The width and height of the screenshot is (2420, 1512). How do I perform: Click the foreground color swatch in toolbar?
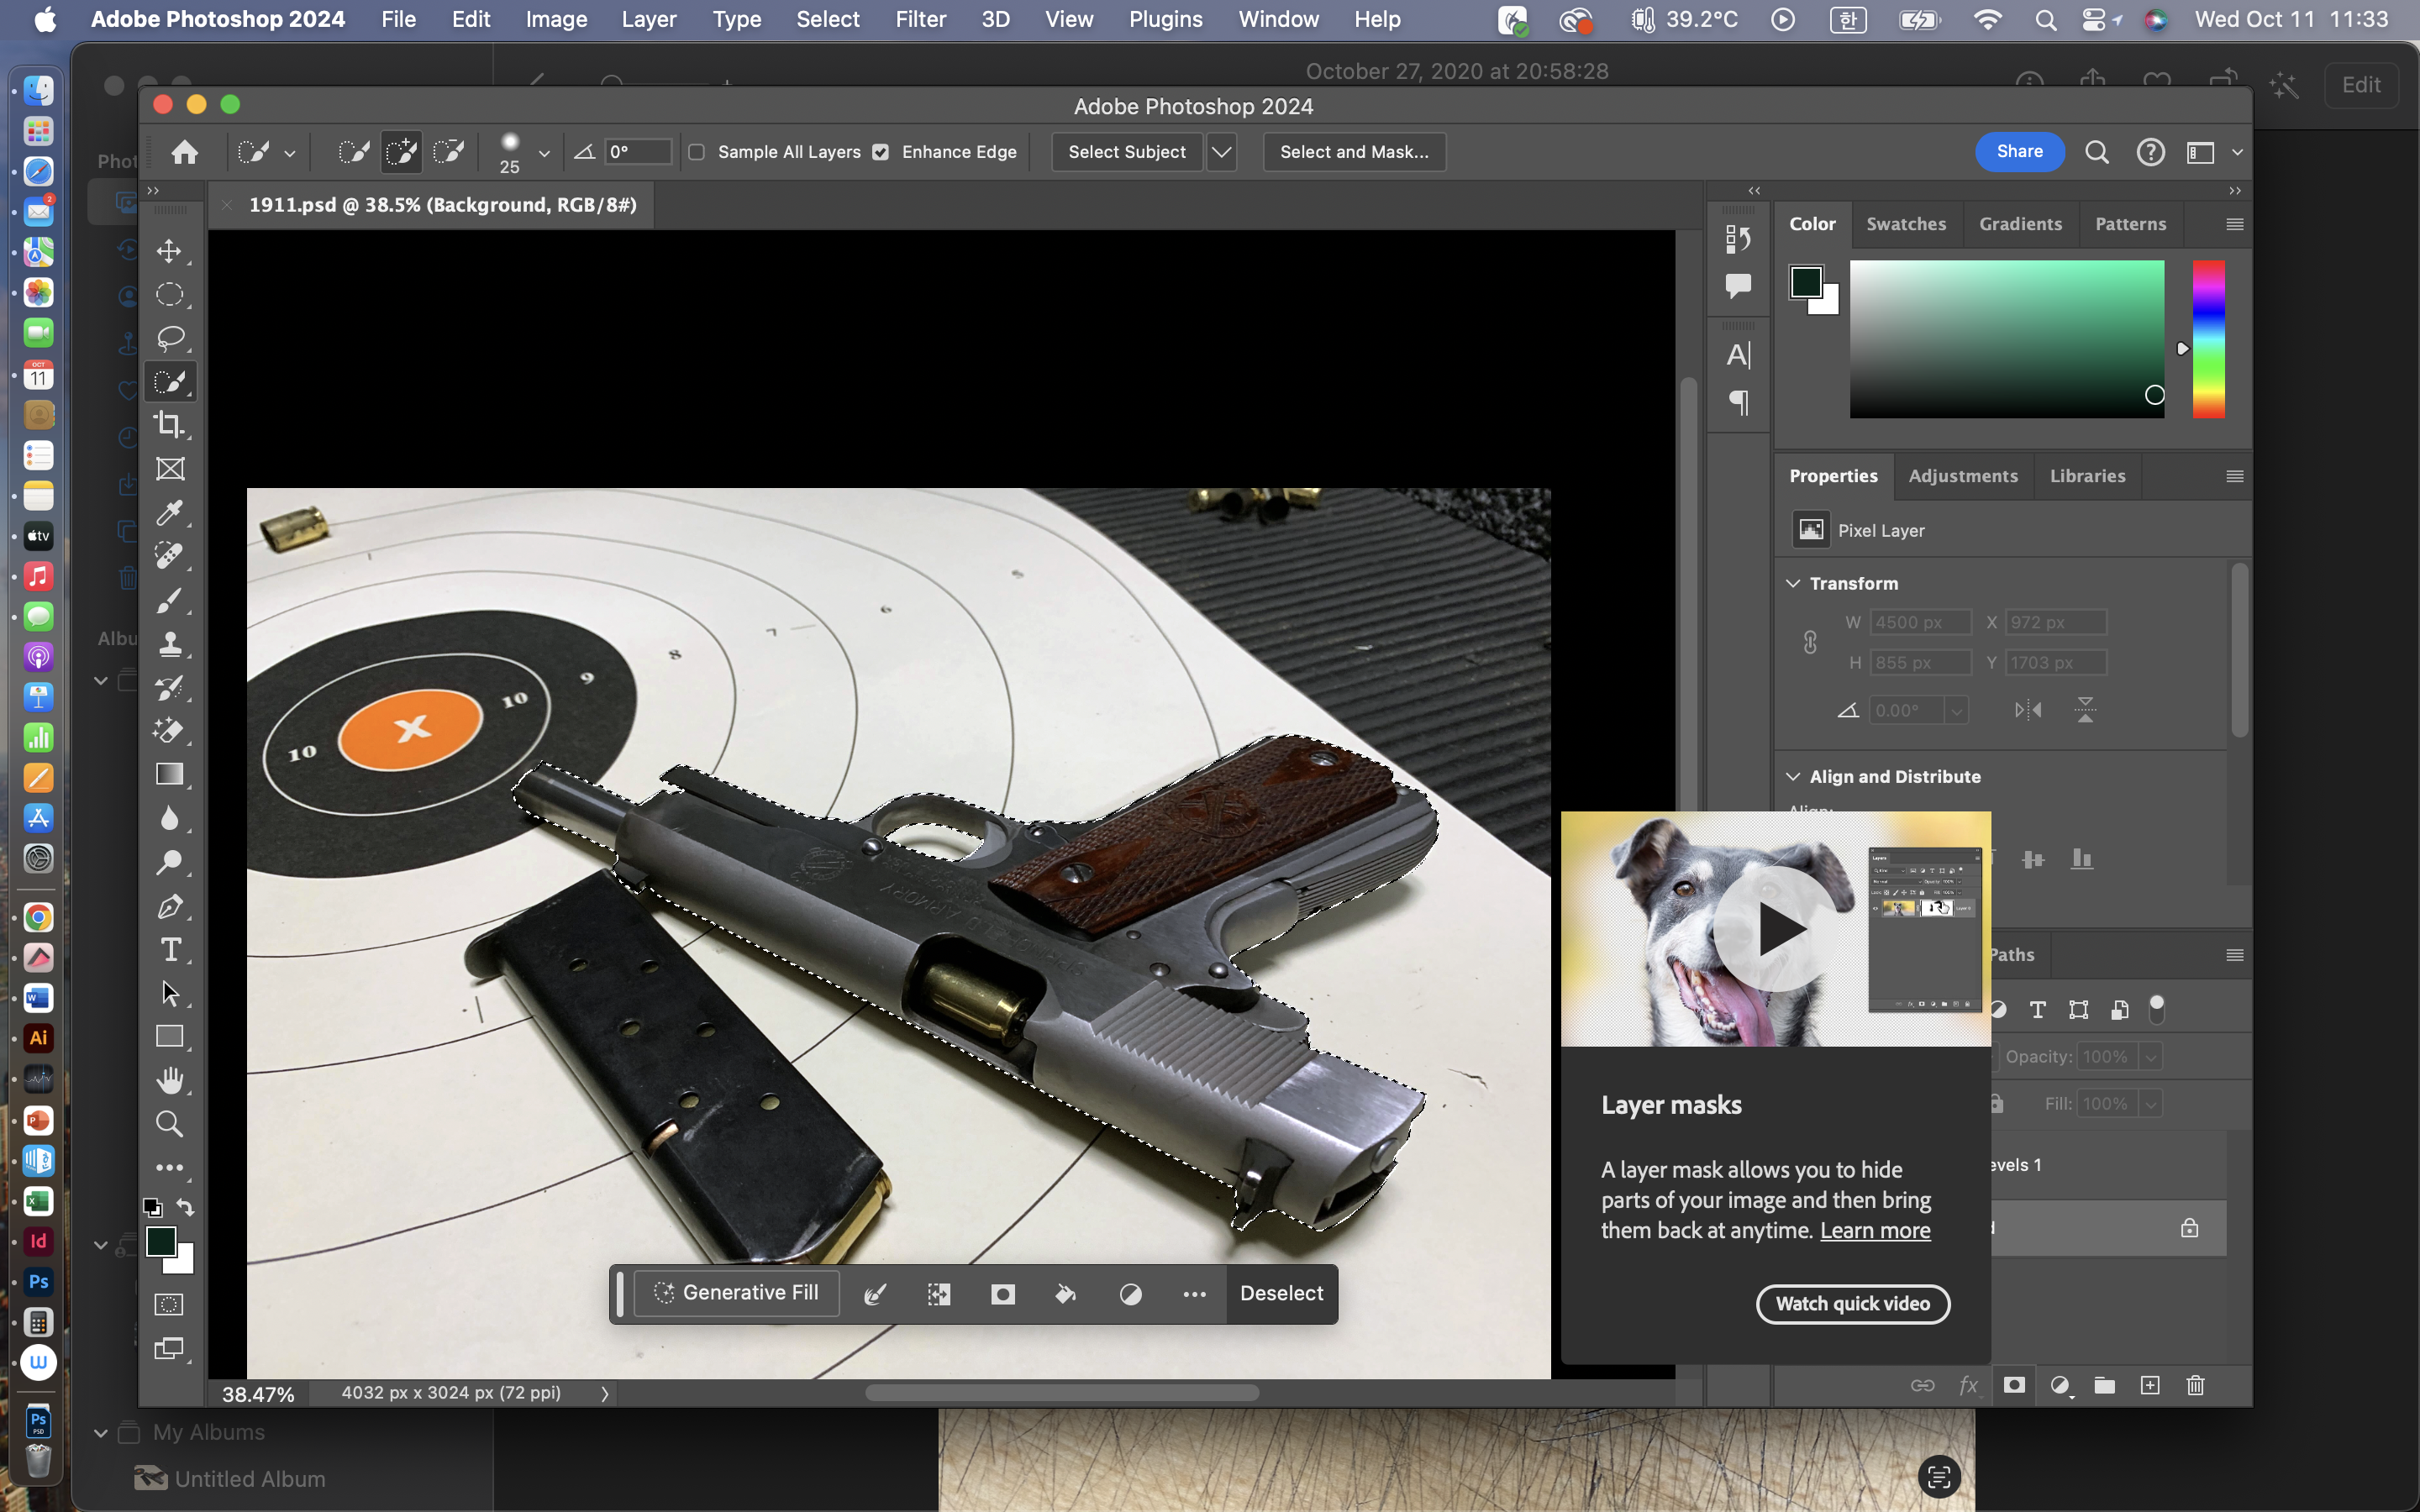click(161, 1241)
